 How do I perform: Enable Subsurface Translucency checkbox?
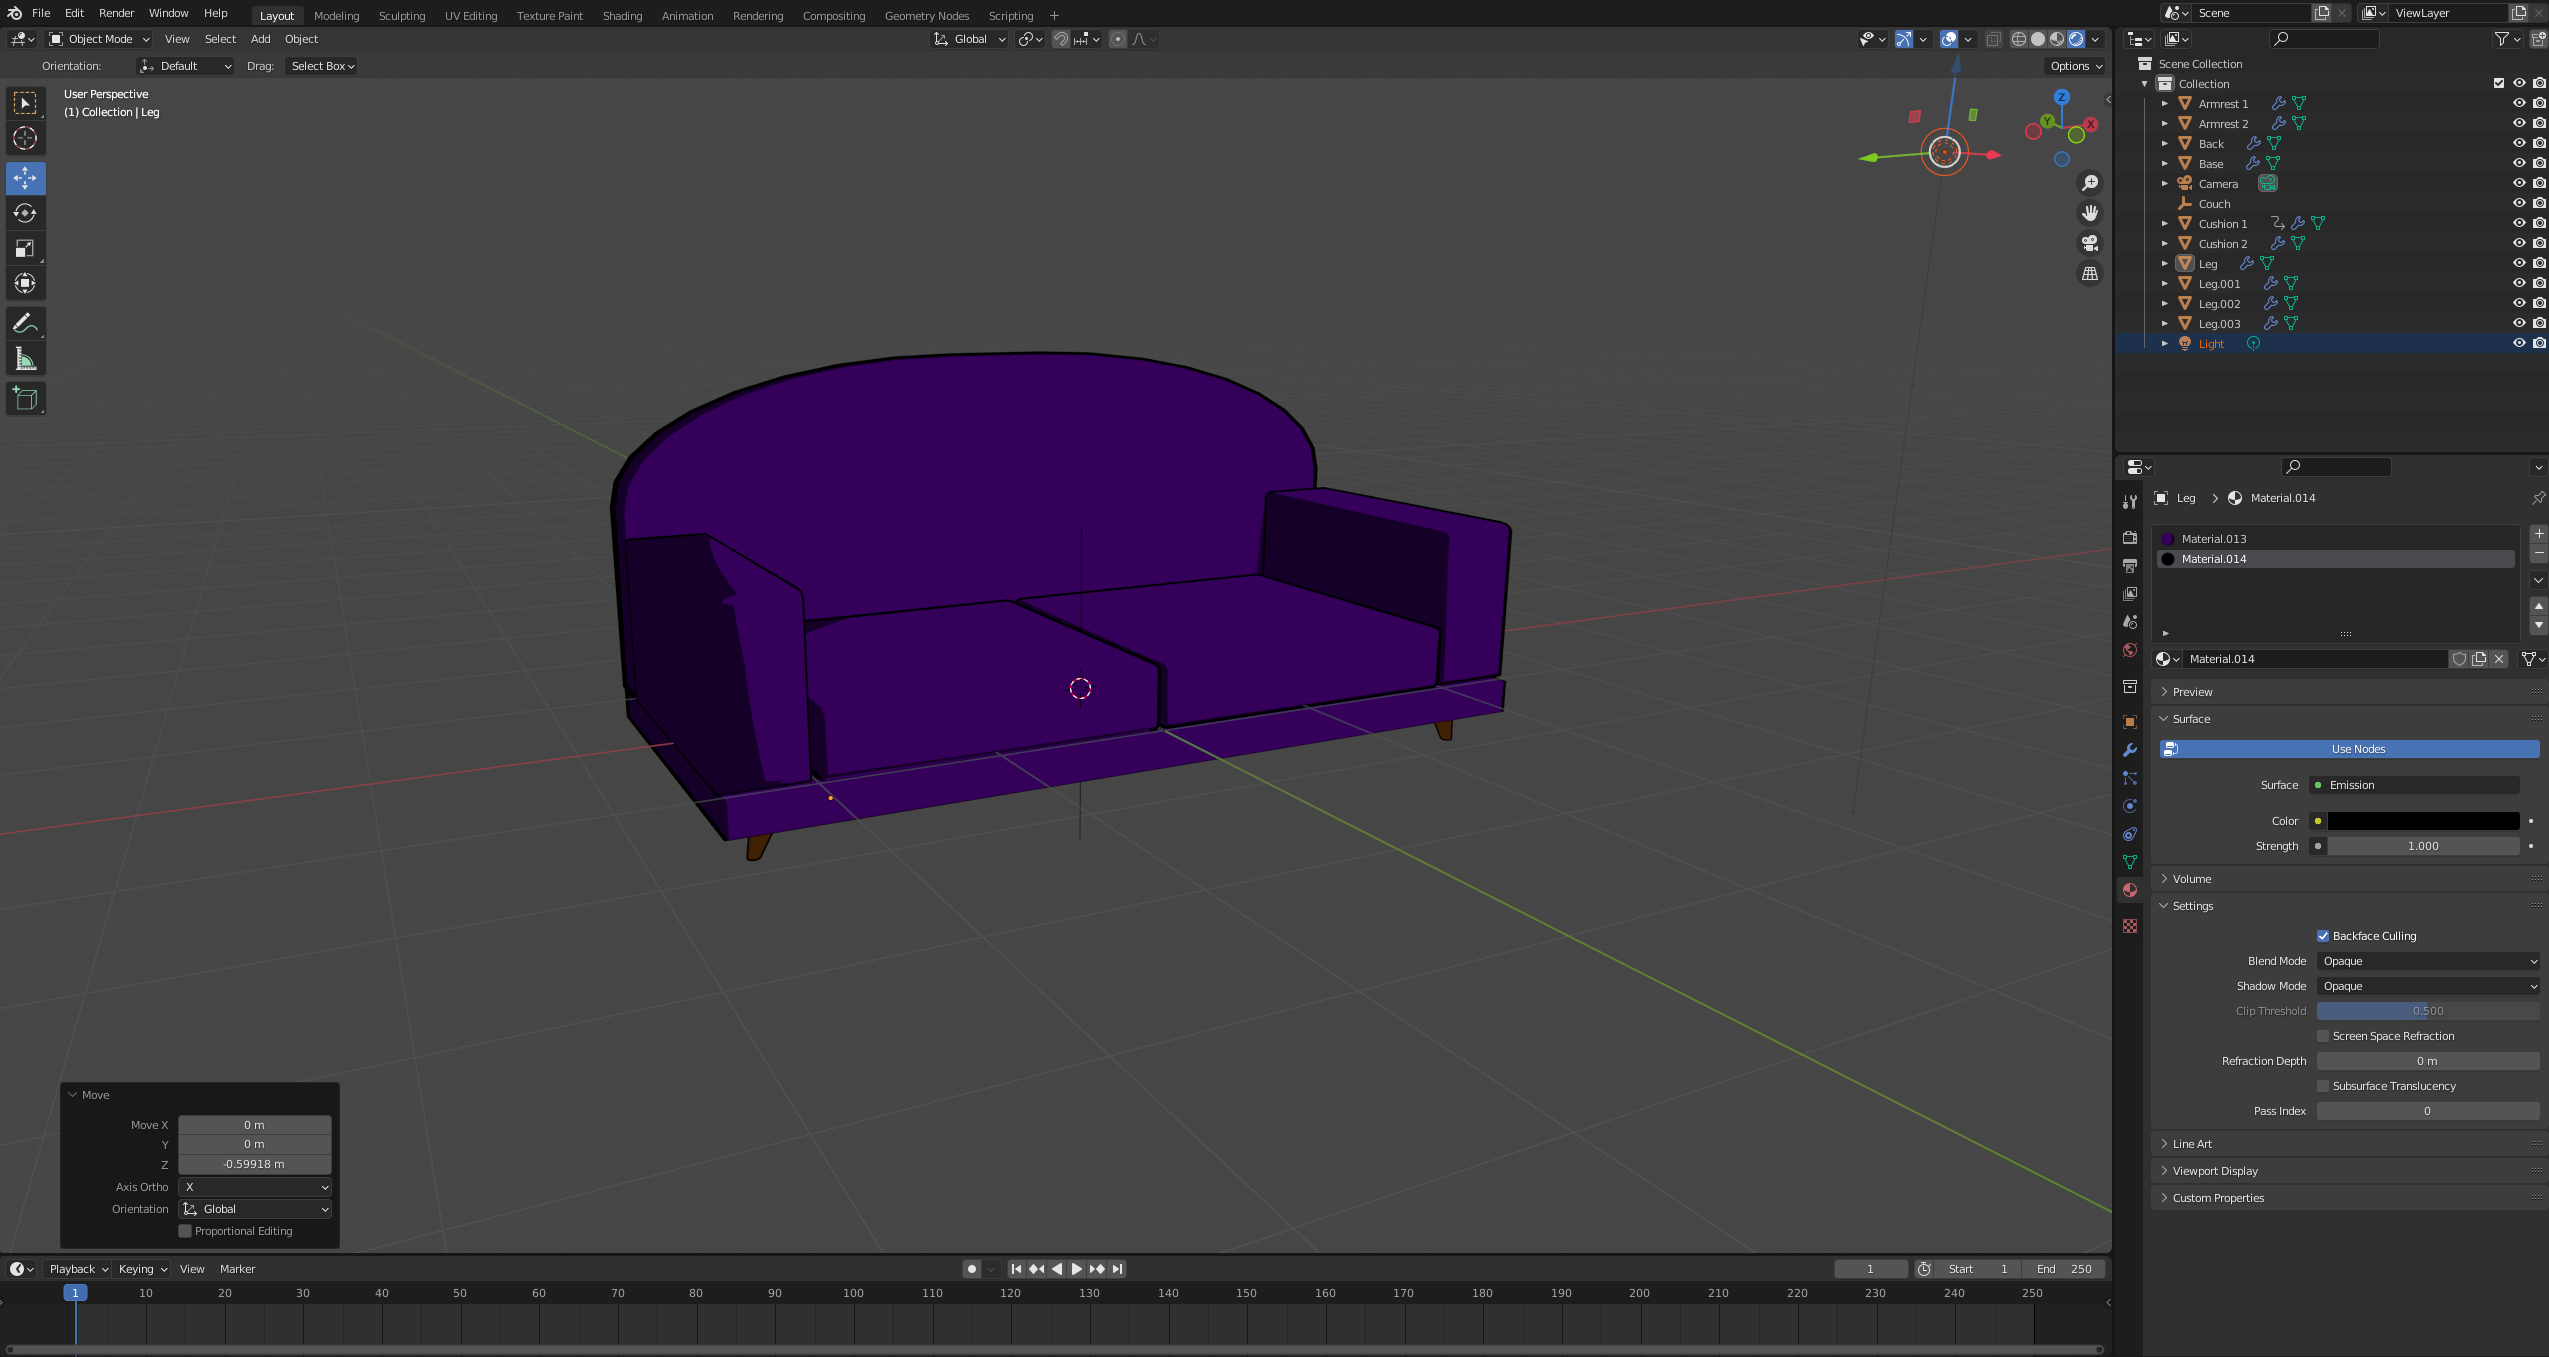click(x=2323, y=1086)
